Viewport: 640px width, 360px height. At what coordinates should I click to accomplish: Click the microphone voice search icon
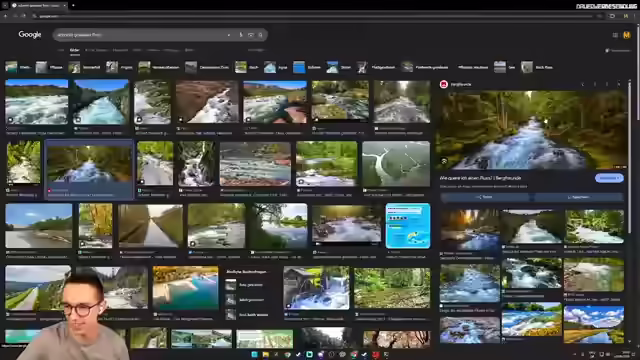click(x=241, y=35)
